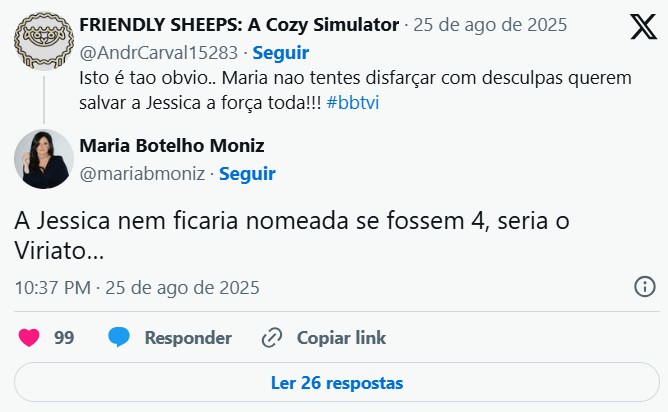Click the Copiar link chain icon
The image size is (668, 412).
point(271,338)
